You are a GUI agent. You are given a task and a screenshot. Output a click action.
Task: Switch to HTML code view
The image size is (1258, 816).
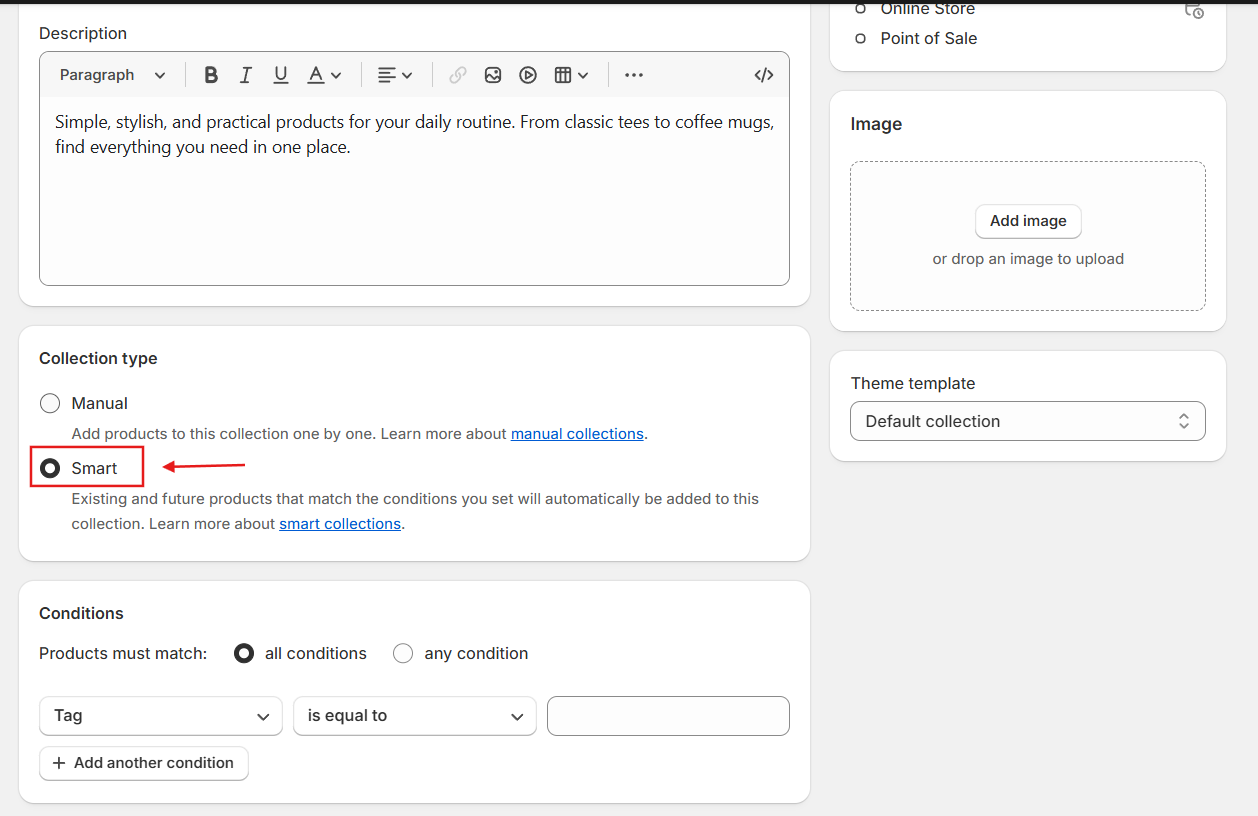(764, 75)
